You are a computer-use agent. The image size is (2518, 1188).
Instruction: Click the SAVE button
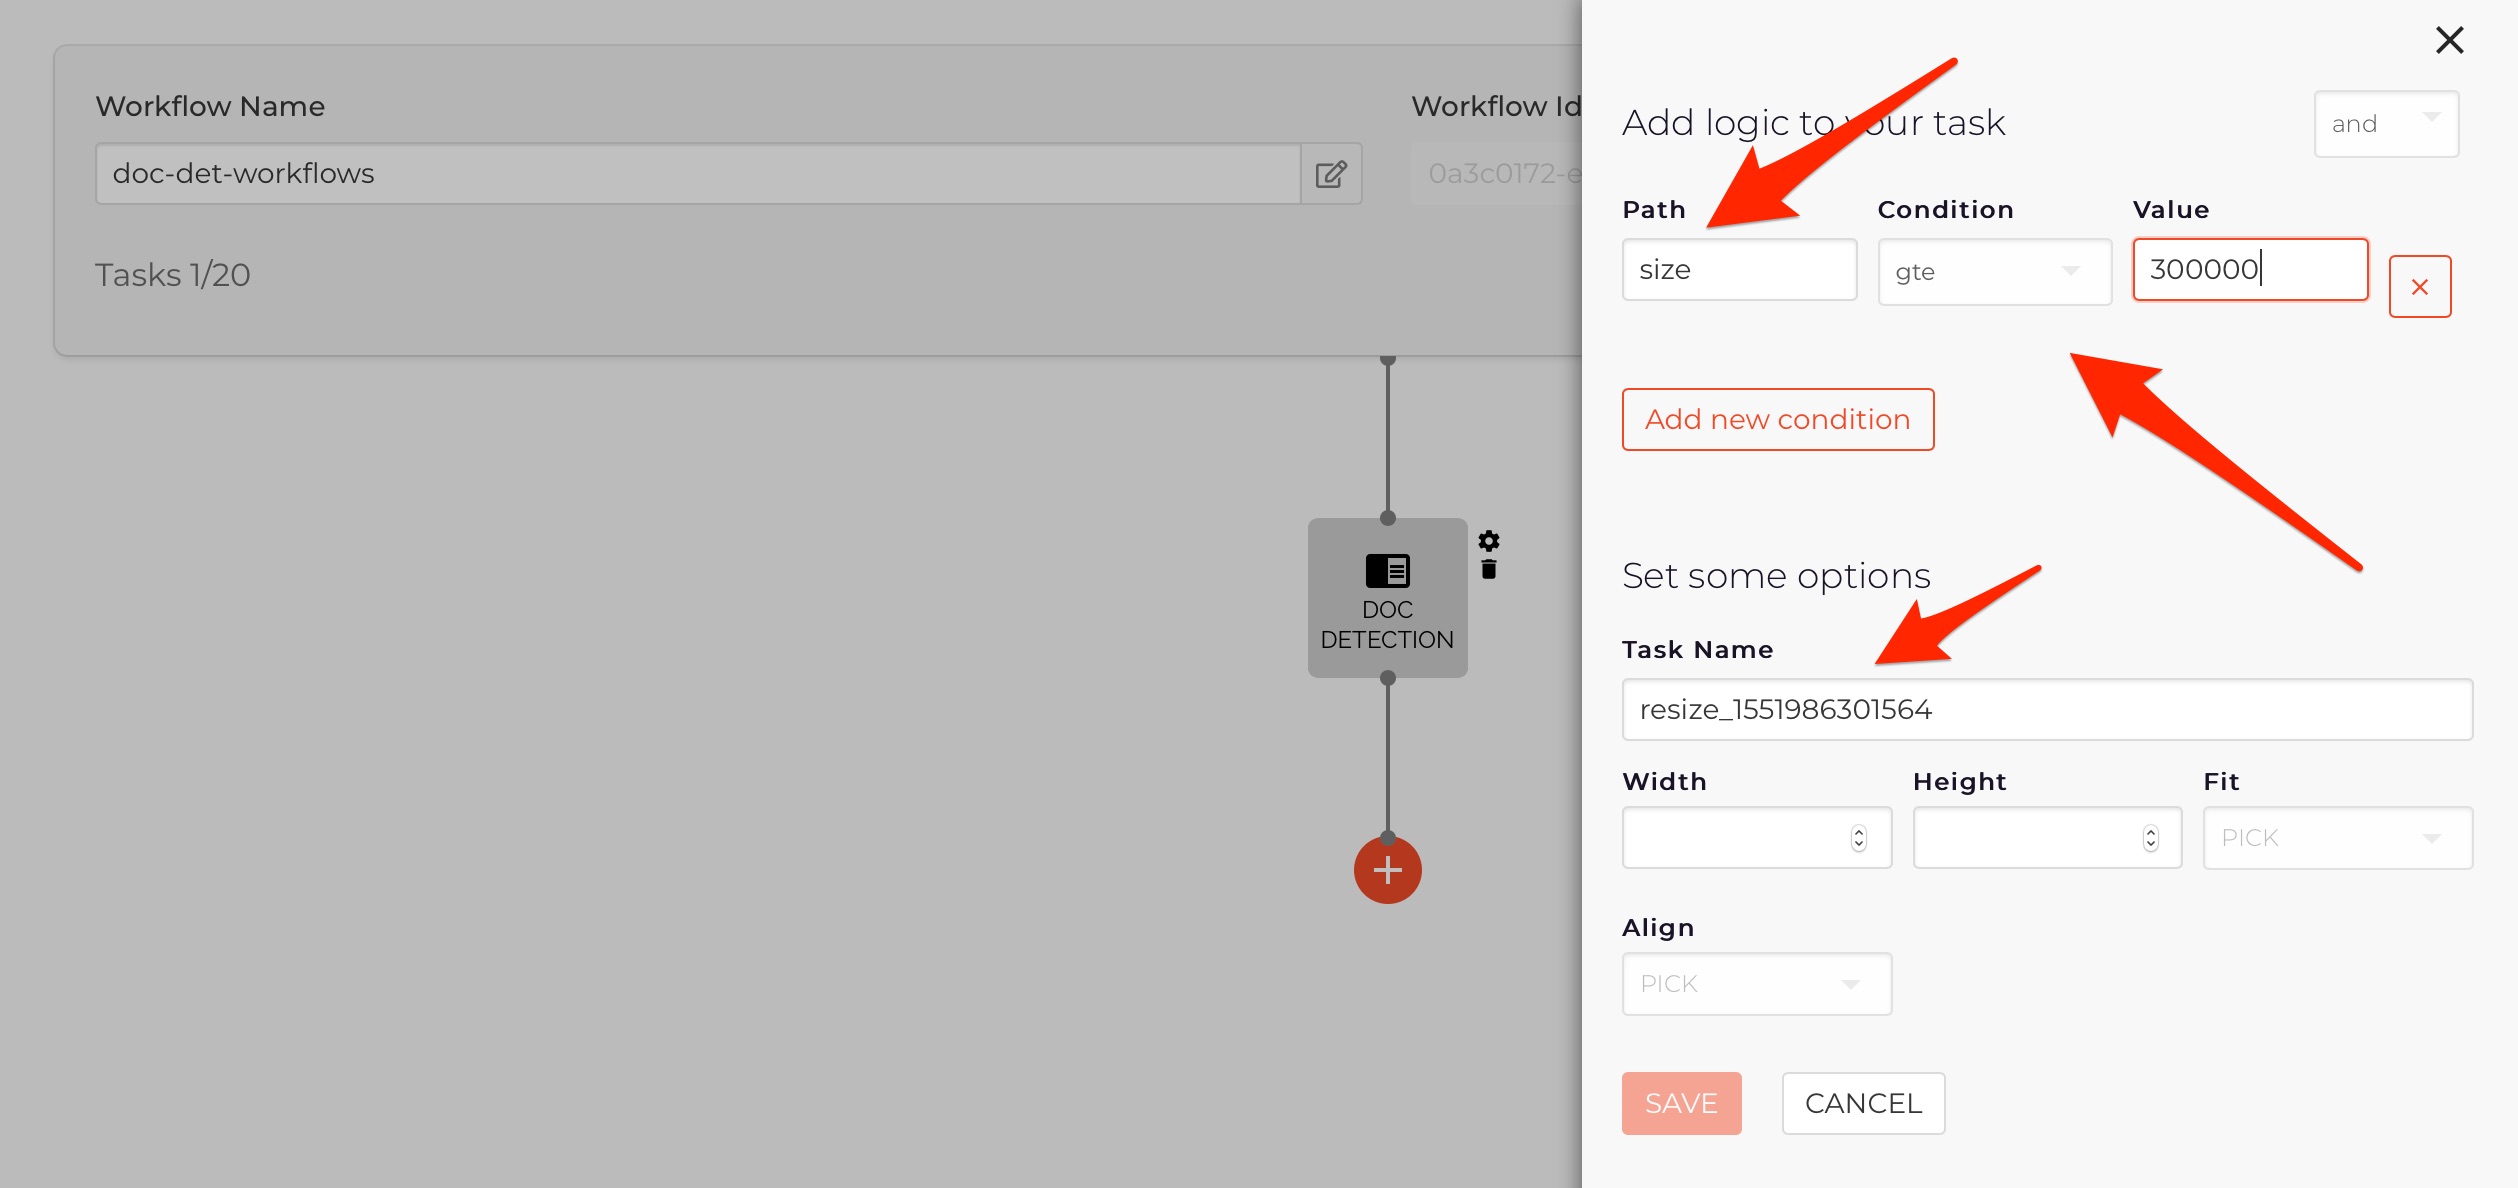pyautogui.click(x=1682, y=1103)
